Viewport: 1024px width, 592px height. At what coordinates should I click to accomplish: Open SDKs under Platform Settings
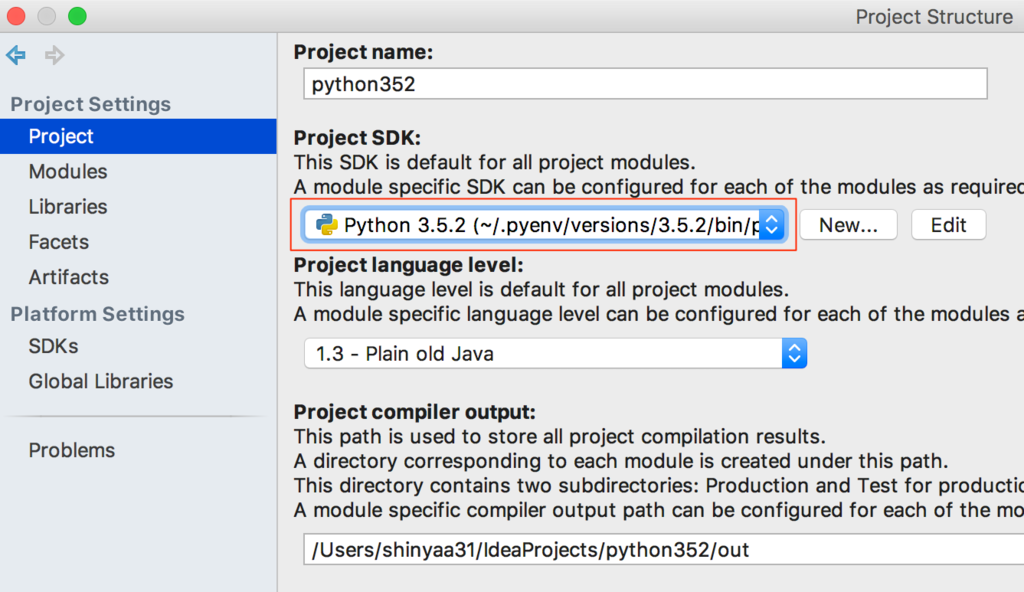[54, 346]
